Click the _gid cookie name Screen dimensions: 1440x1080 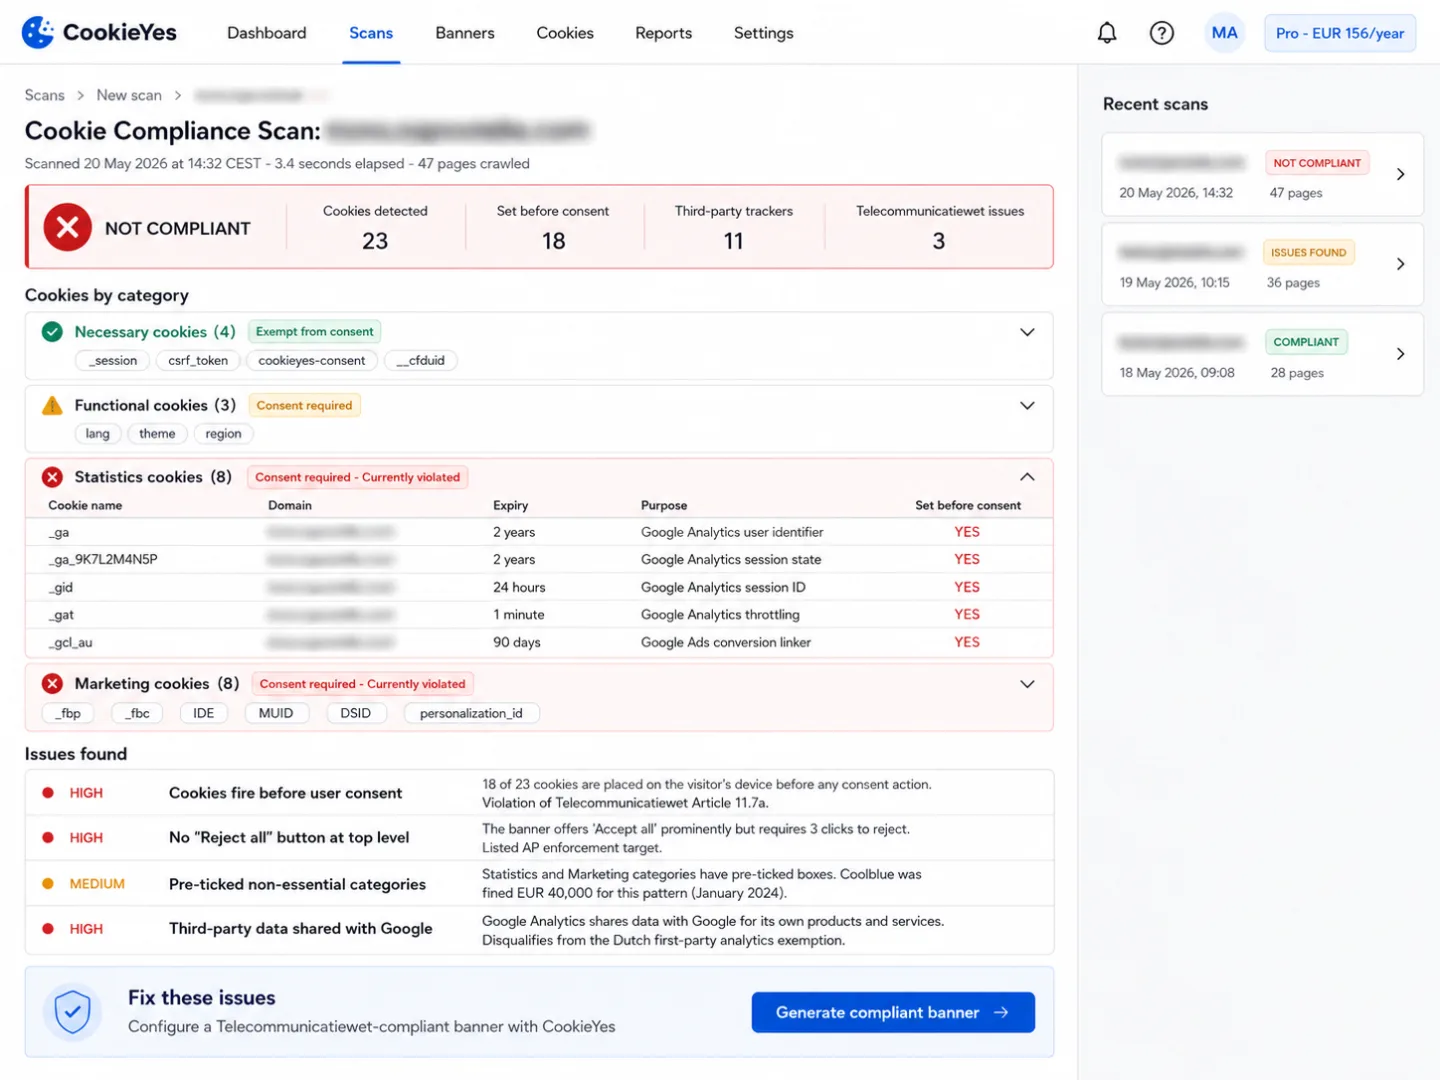coord(61,587)
